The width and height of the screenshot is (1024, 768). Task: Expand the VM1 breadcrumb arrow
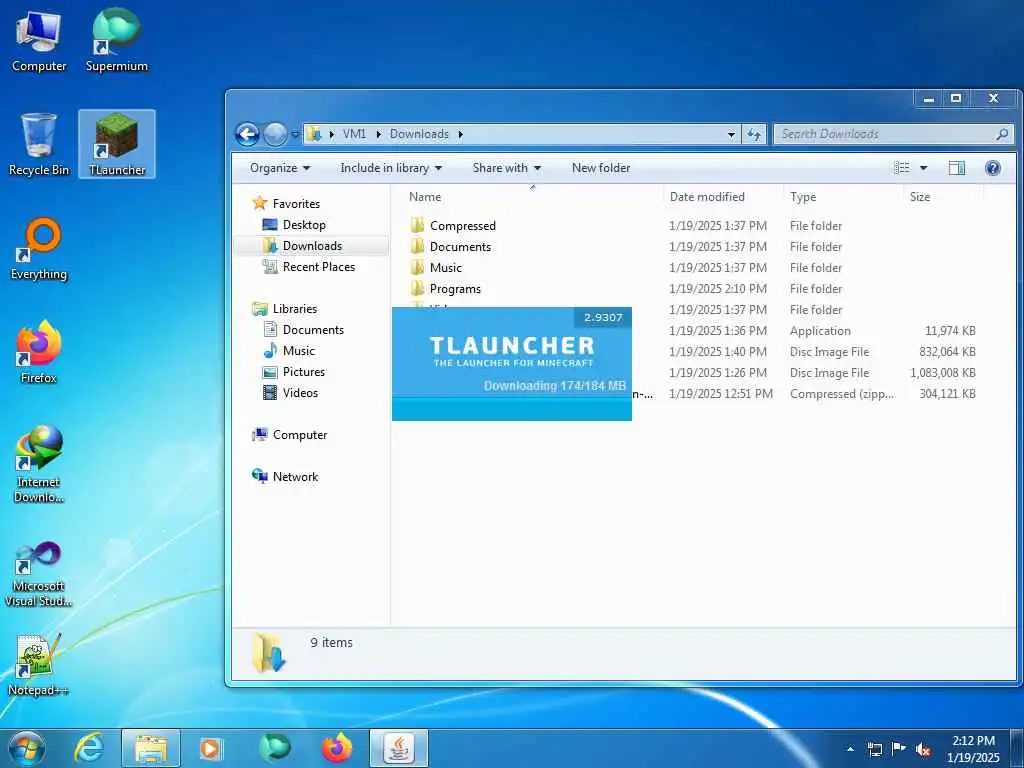pyautogui.click(x=378, y=134)
